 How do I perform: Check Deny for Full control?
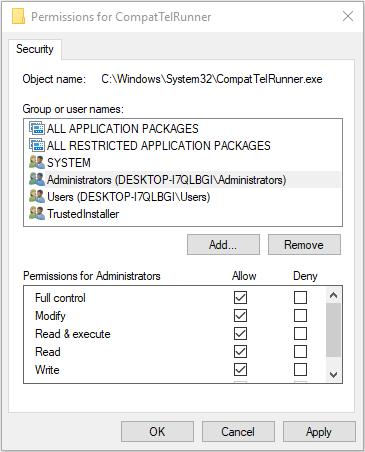click(x=300, y=297)
